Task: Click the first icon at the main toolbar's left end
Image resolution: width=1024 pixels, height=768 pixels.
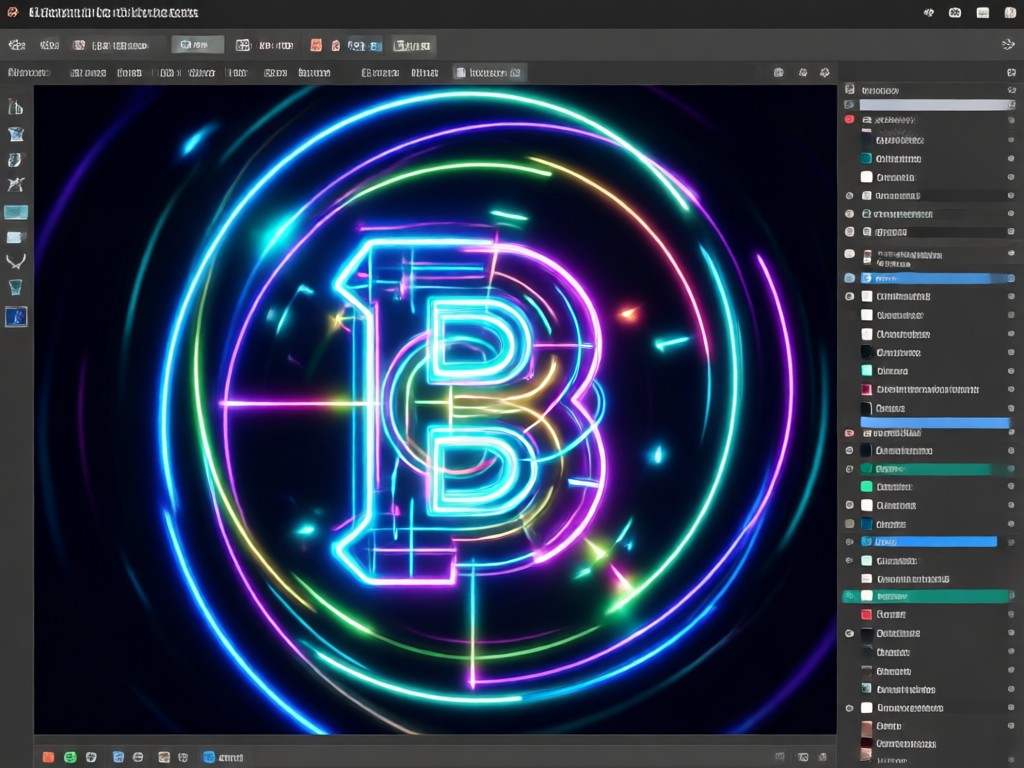Action: pos(16,45)
